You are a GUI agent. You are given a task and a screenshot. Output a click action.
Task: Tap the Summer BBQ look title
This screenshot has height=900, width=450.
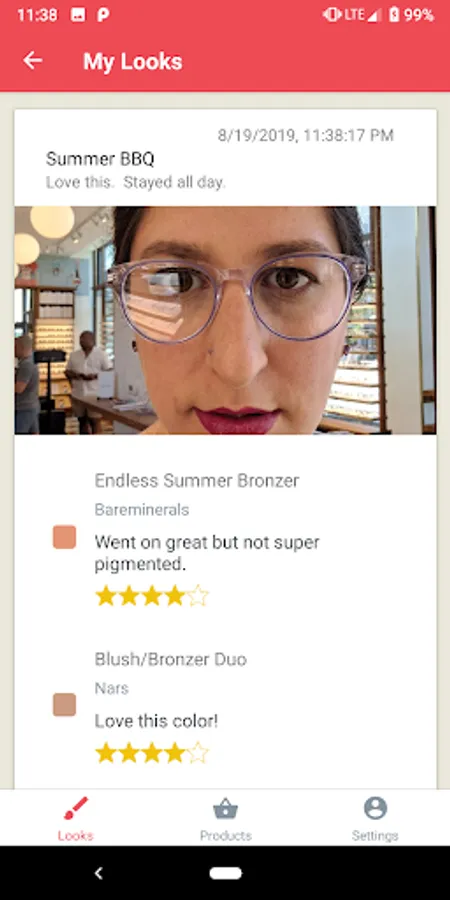(100, 159)
